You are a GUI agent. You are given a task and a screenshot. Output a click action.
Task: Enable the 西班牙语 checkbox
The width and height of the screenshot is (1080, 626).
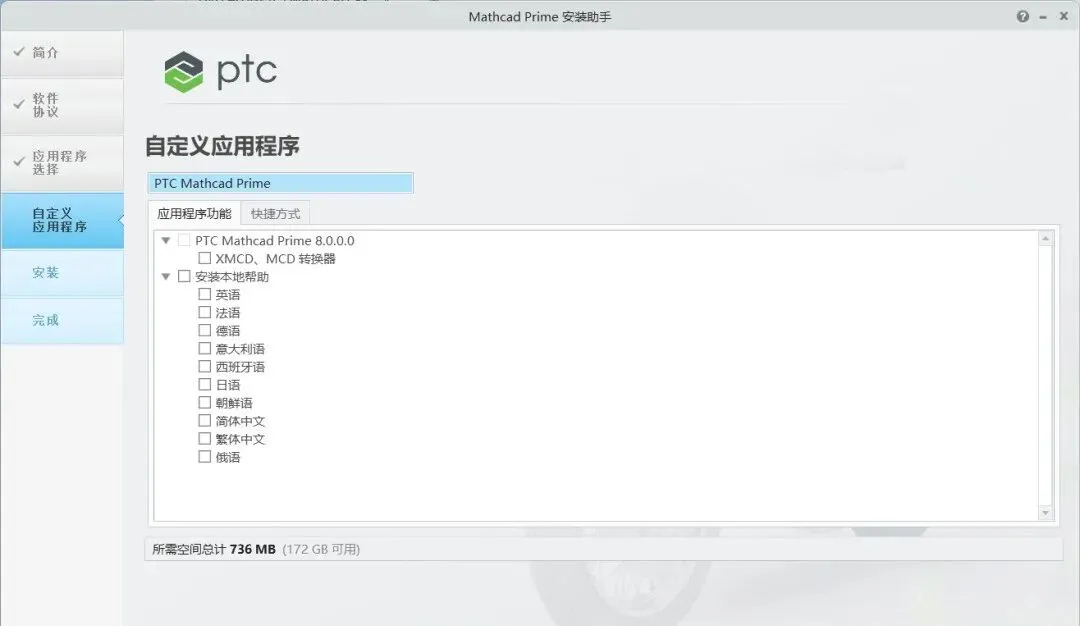tap(205, 366)
